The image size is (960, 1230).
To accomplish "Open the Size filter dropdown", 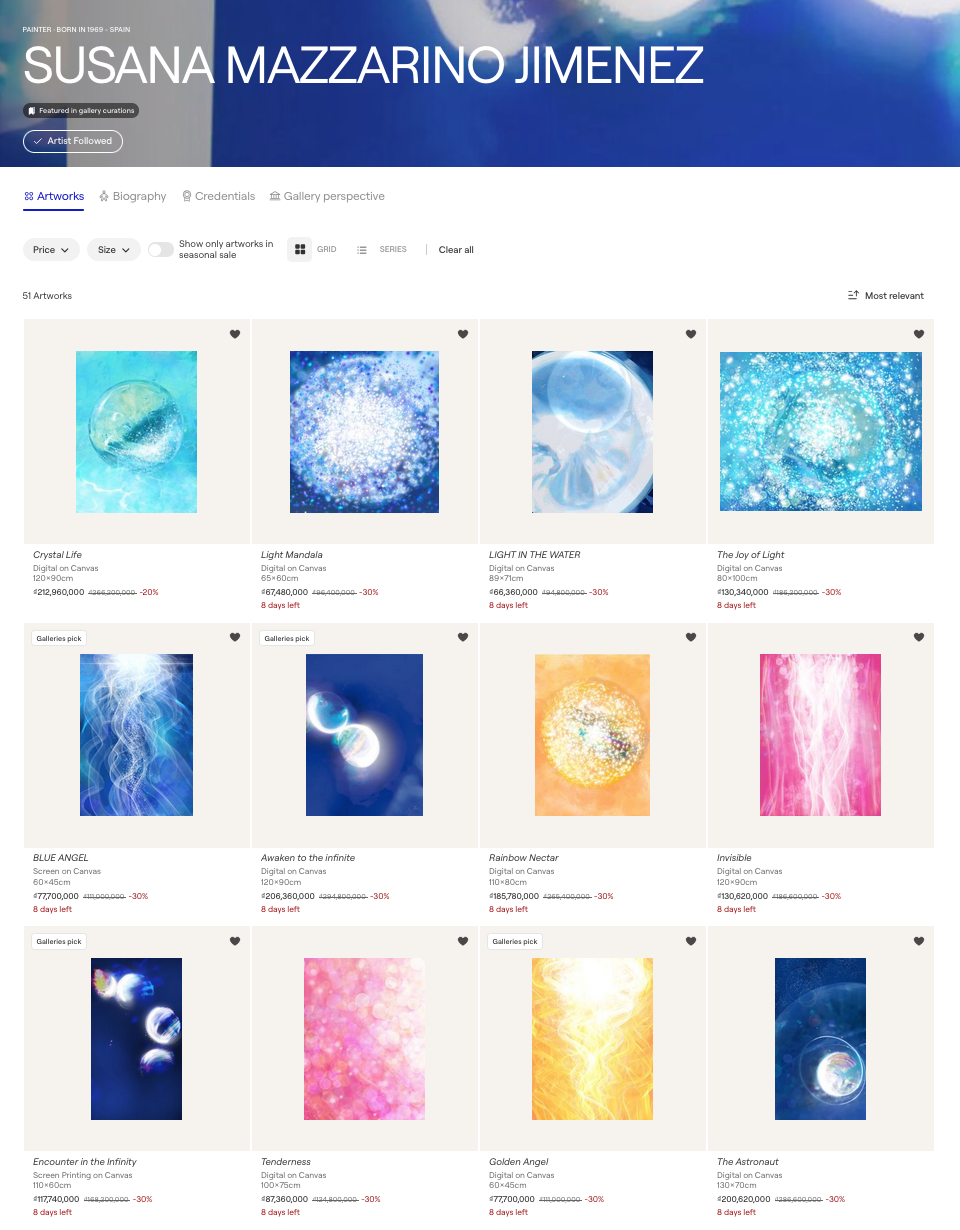I will coord(114,250).
